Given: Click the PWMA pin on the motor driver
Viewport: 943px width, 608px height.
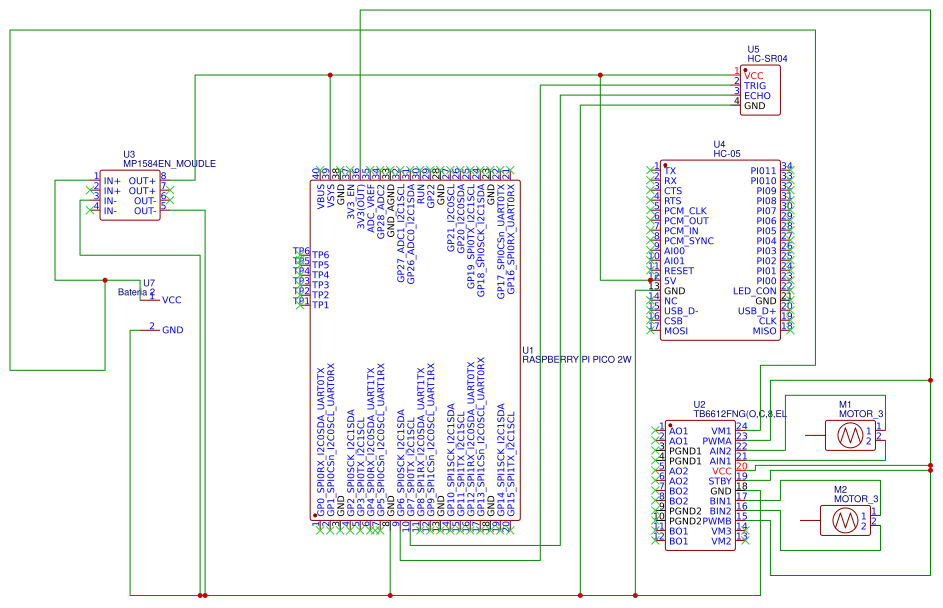Looking at the screenshot, I should coord(716,440).
